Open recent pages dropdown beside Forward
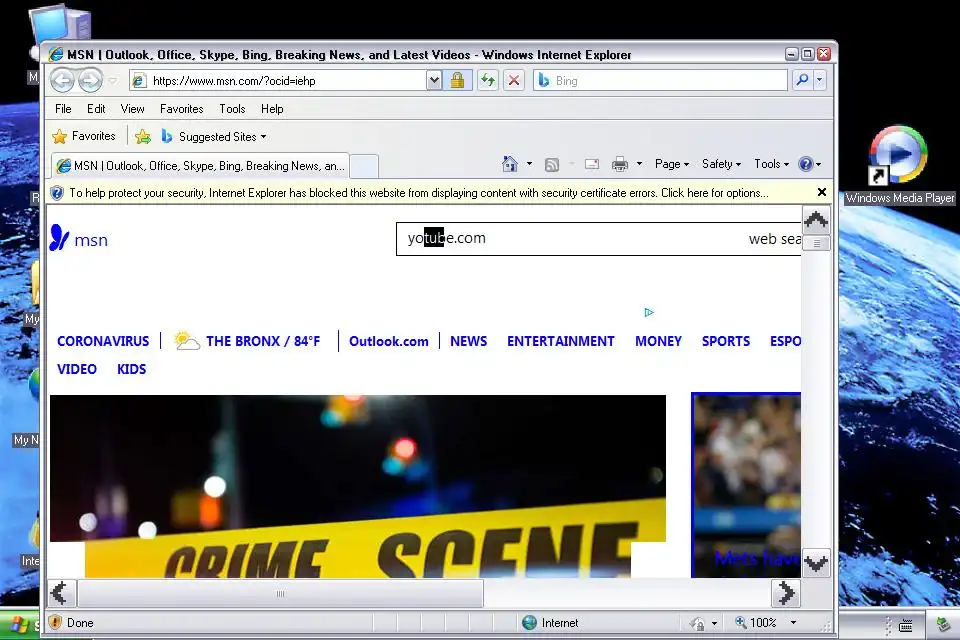The image size is (960, 640). click(x=113, y=80)
